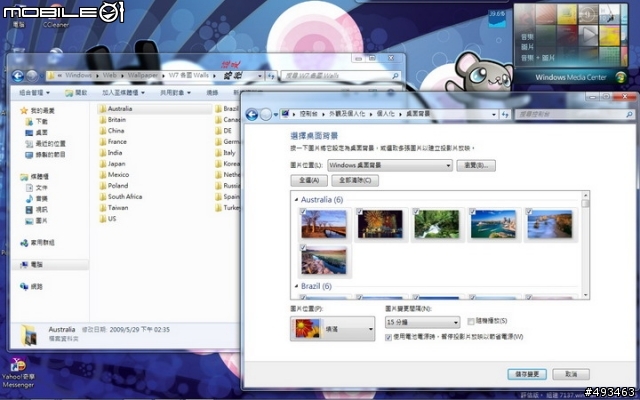The width and height of the screenshot is (640, 400).
Task: Open Pictures library in Explorer sidebar
Action: coord(37,221)
